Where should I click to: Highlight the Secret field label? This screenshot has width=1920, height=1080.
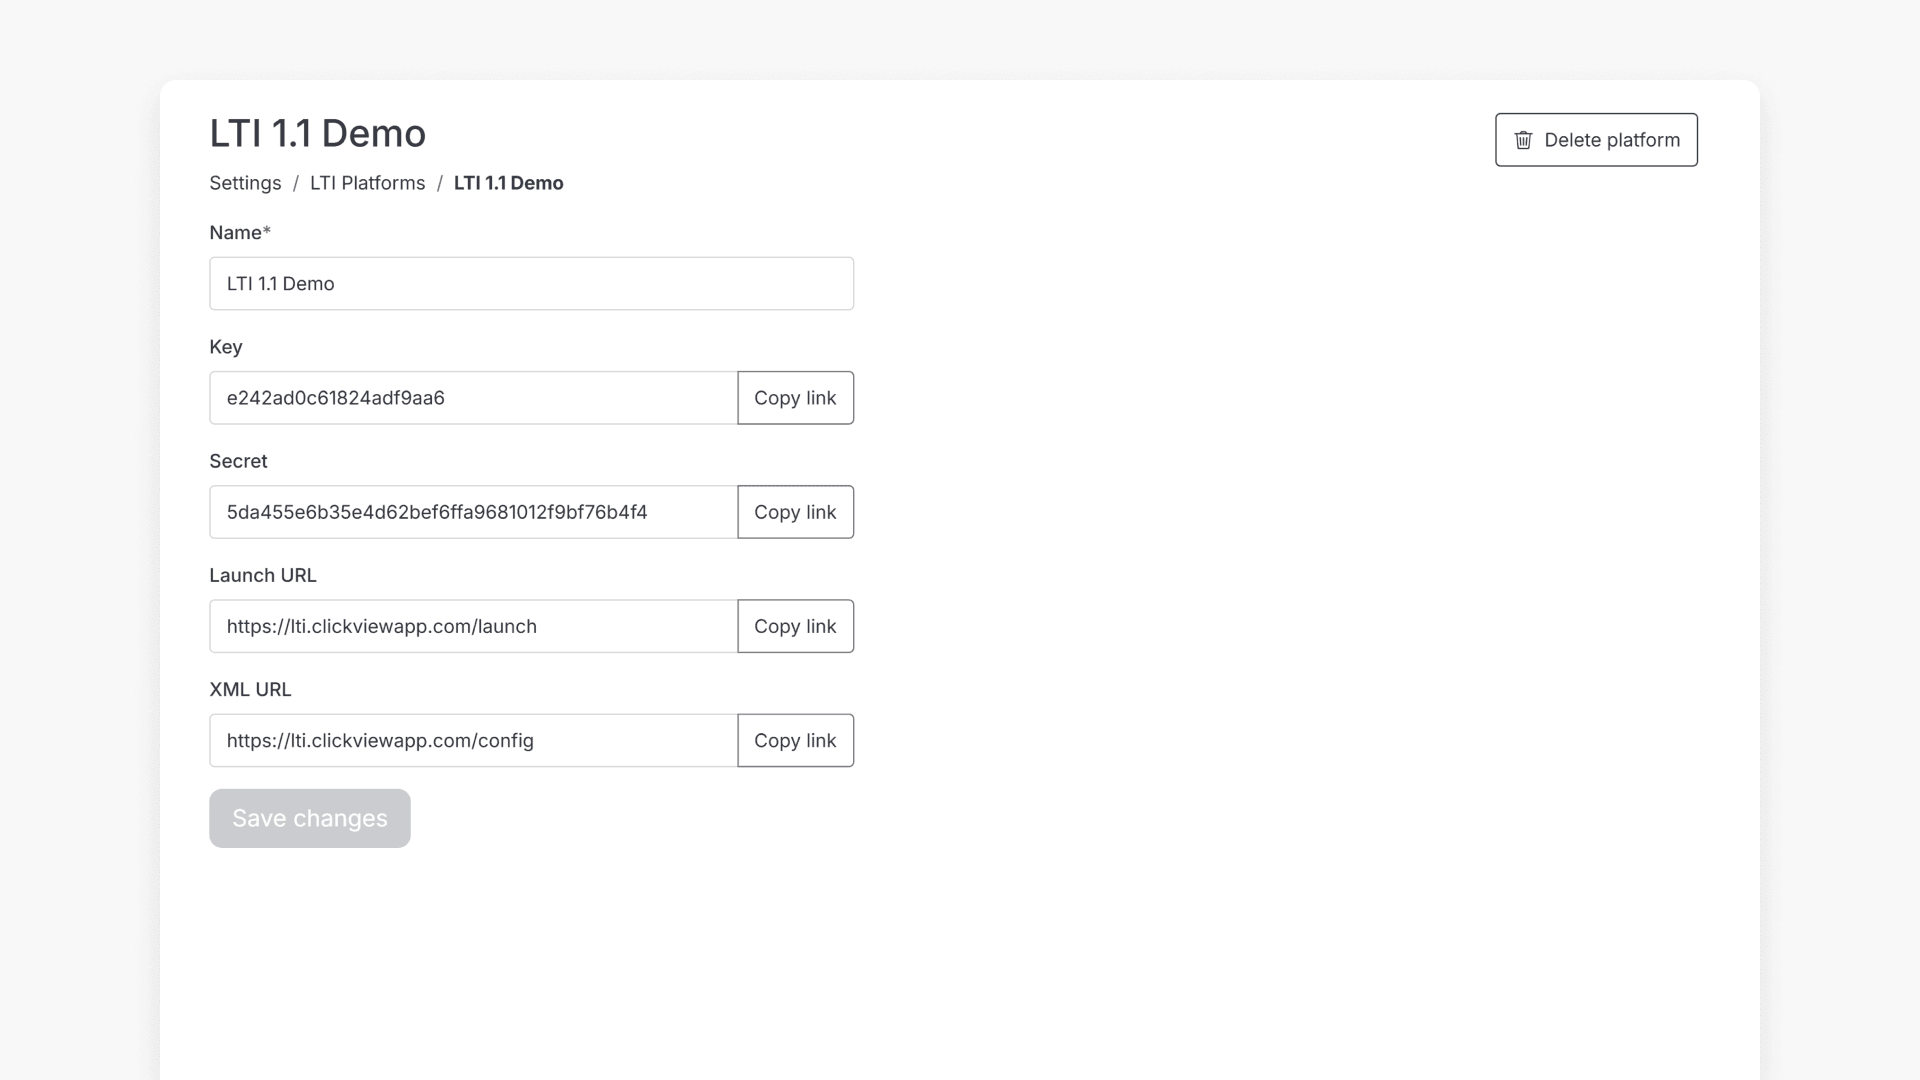pos(238,461)
